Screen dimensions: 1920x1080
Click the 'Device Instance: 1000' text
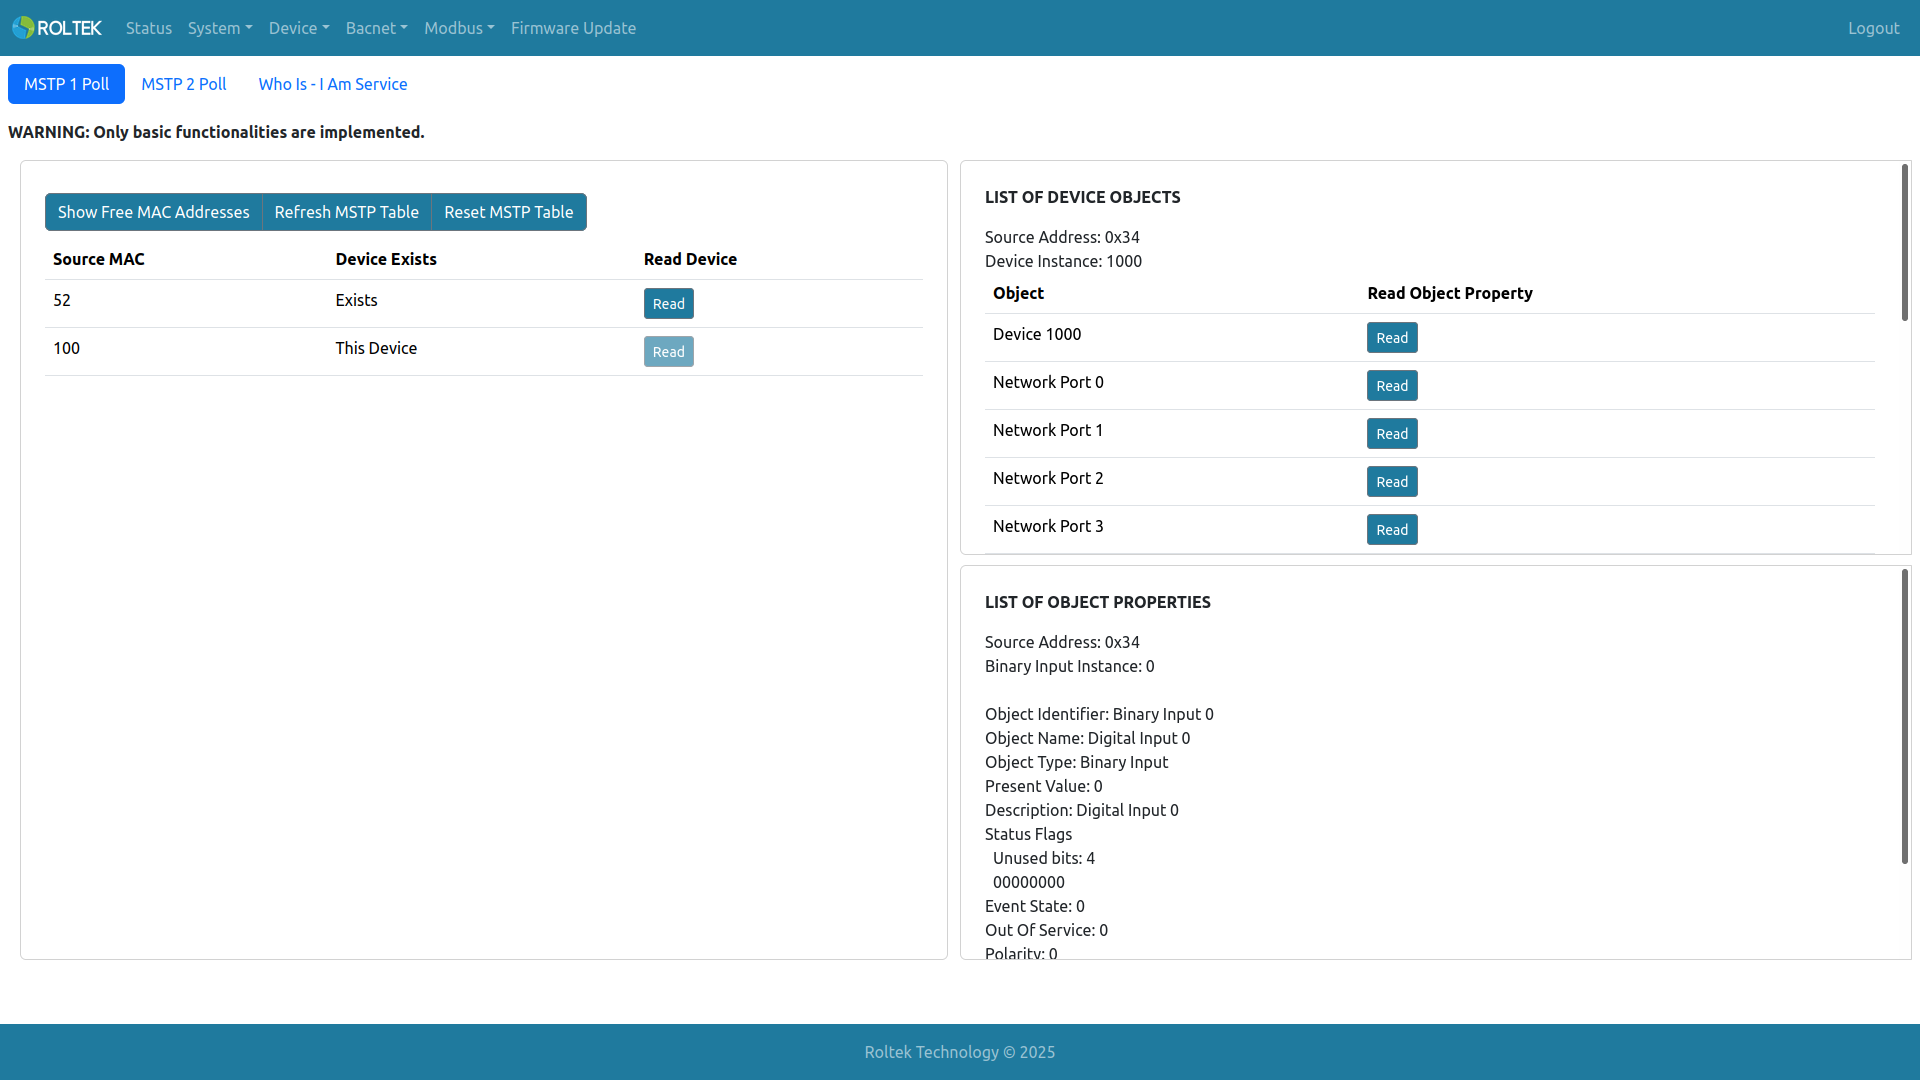click(1063, 261)
